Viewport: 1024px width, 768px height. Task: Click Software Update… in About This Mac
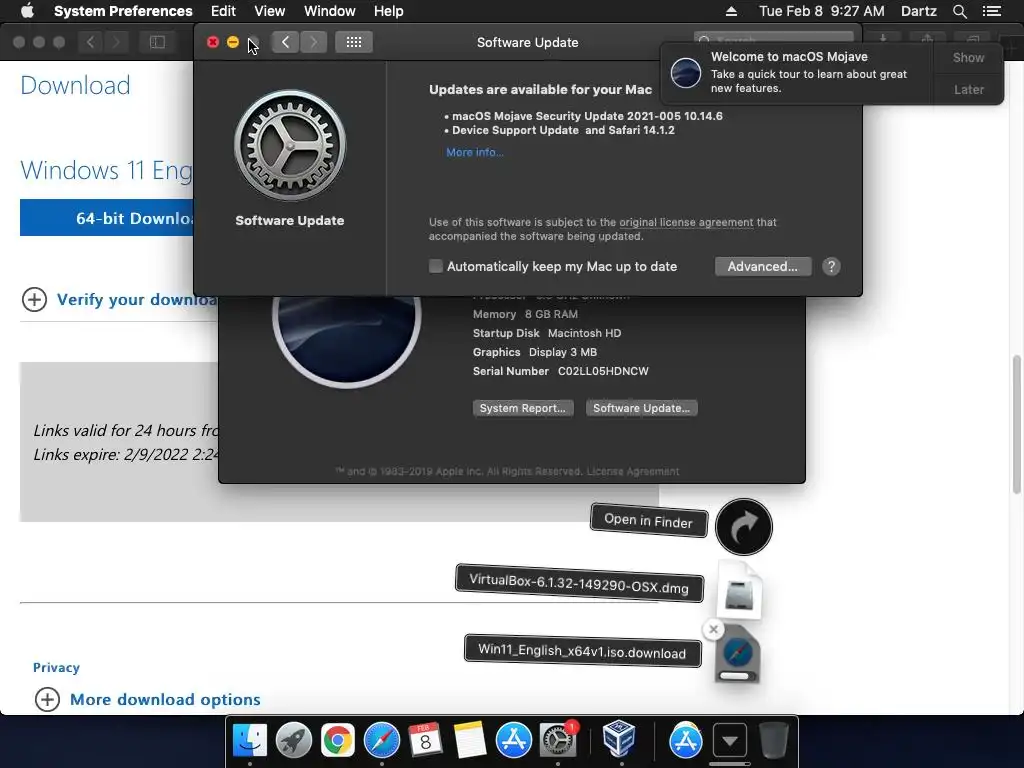[641, 408]
